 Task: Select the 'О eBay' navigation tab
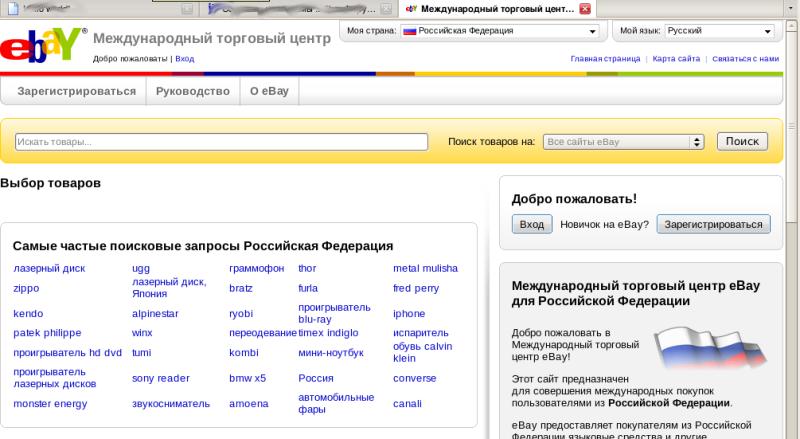pyautogui.click(x=269, y=91)
